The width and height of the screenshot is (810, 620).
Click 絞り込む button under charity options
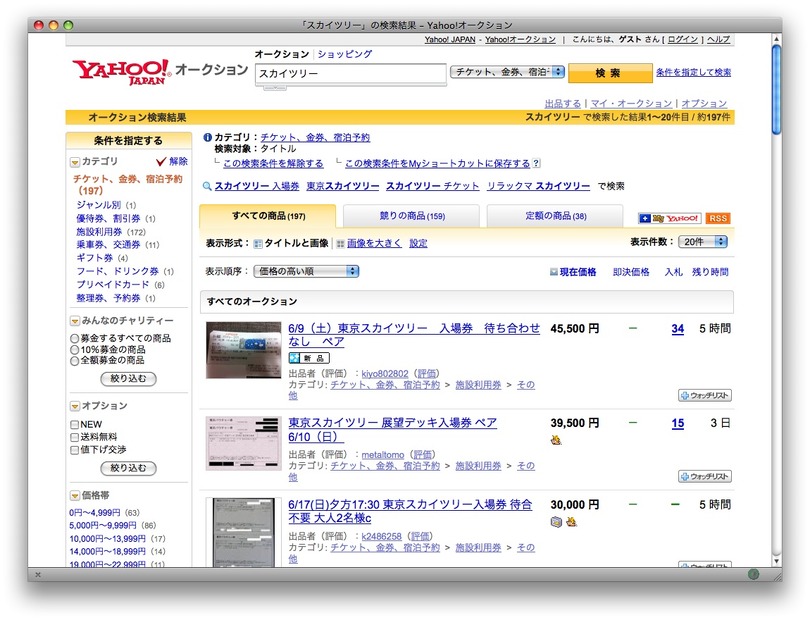click(x=128, y=379)
